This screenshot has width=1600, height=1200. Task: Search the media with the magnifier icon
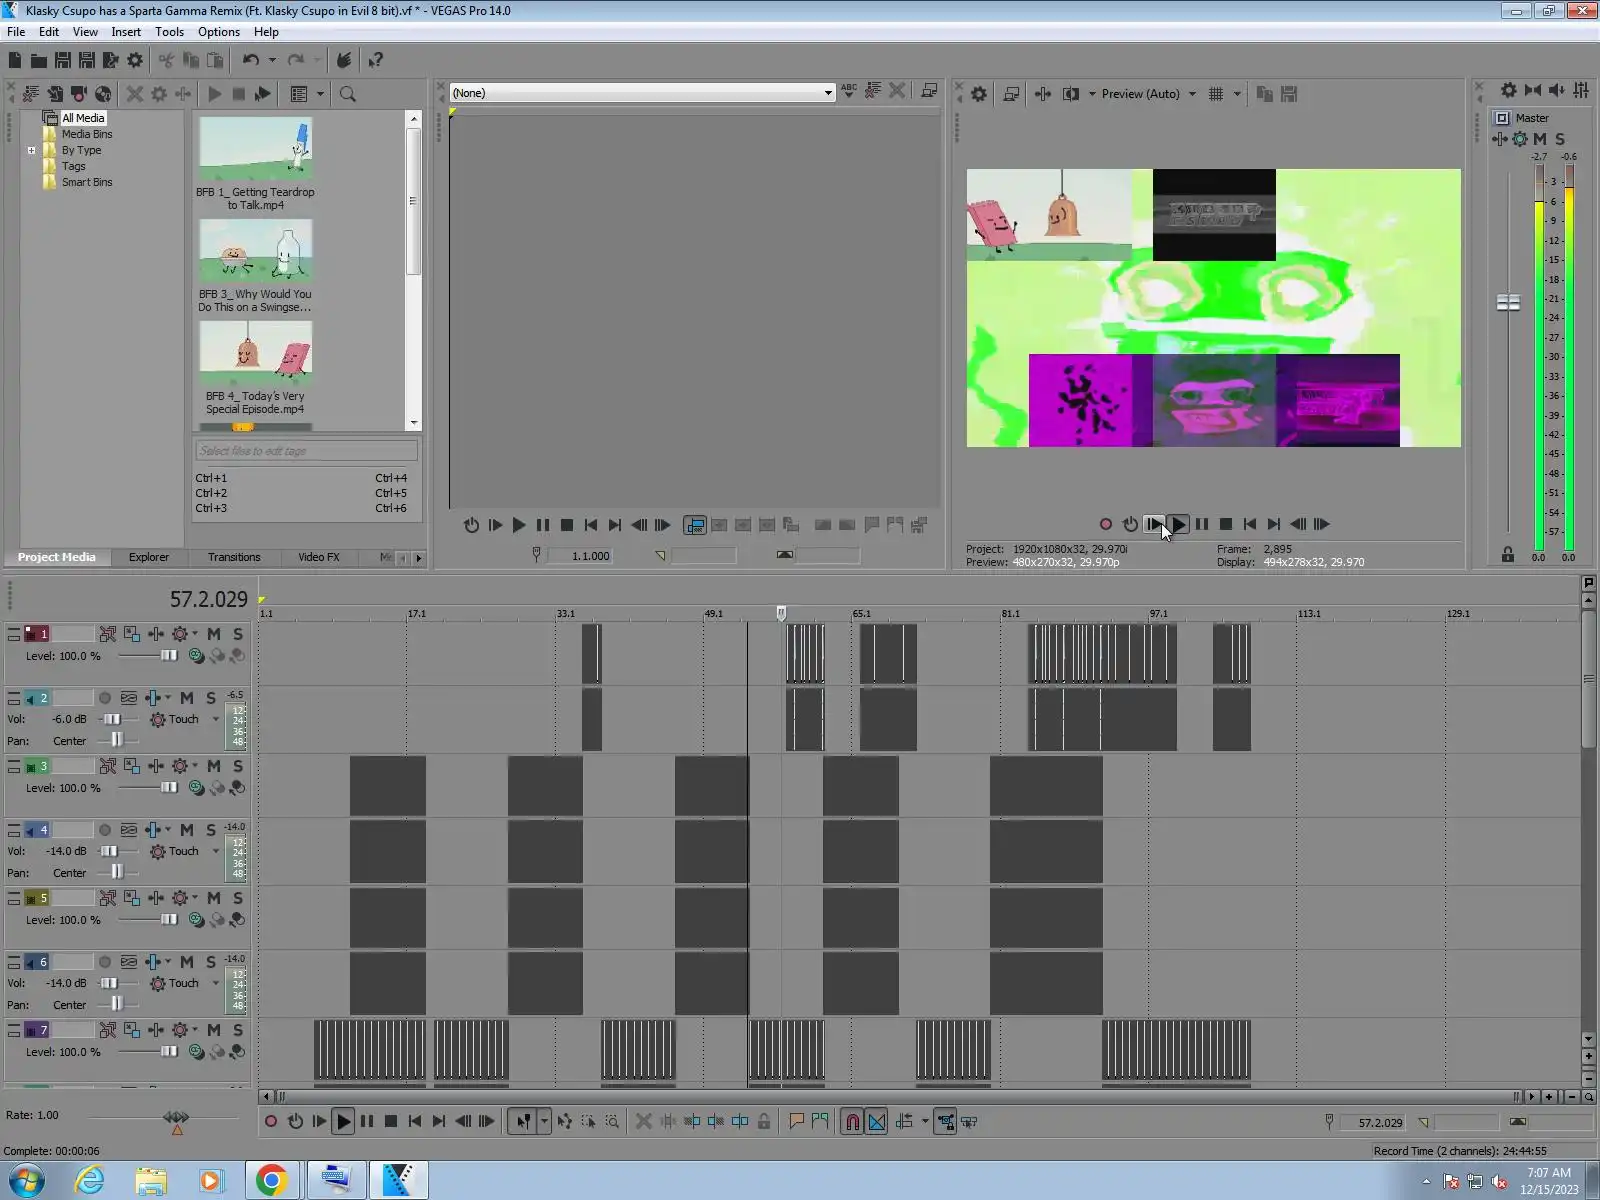(x=348, y=94)
